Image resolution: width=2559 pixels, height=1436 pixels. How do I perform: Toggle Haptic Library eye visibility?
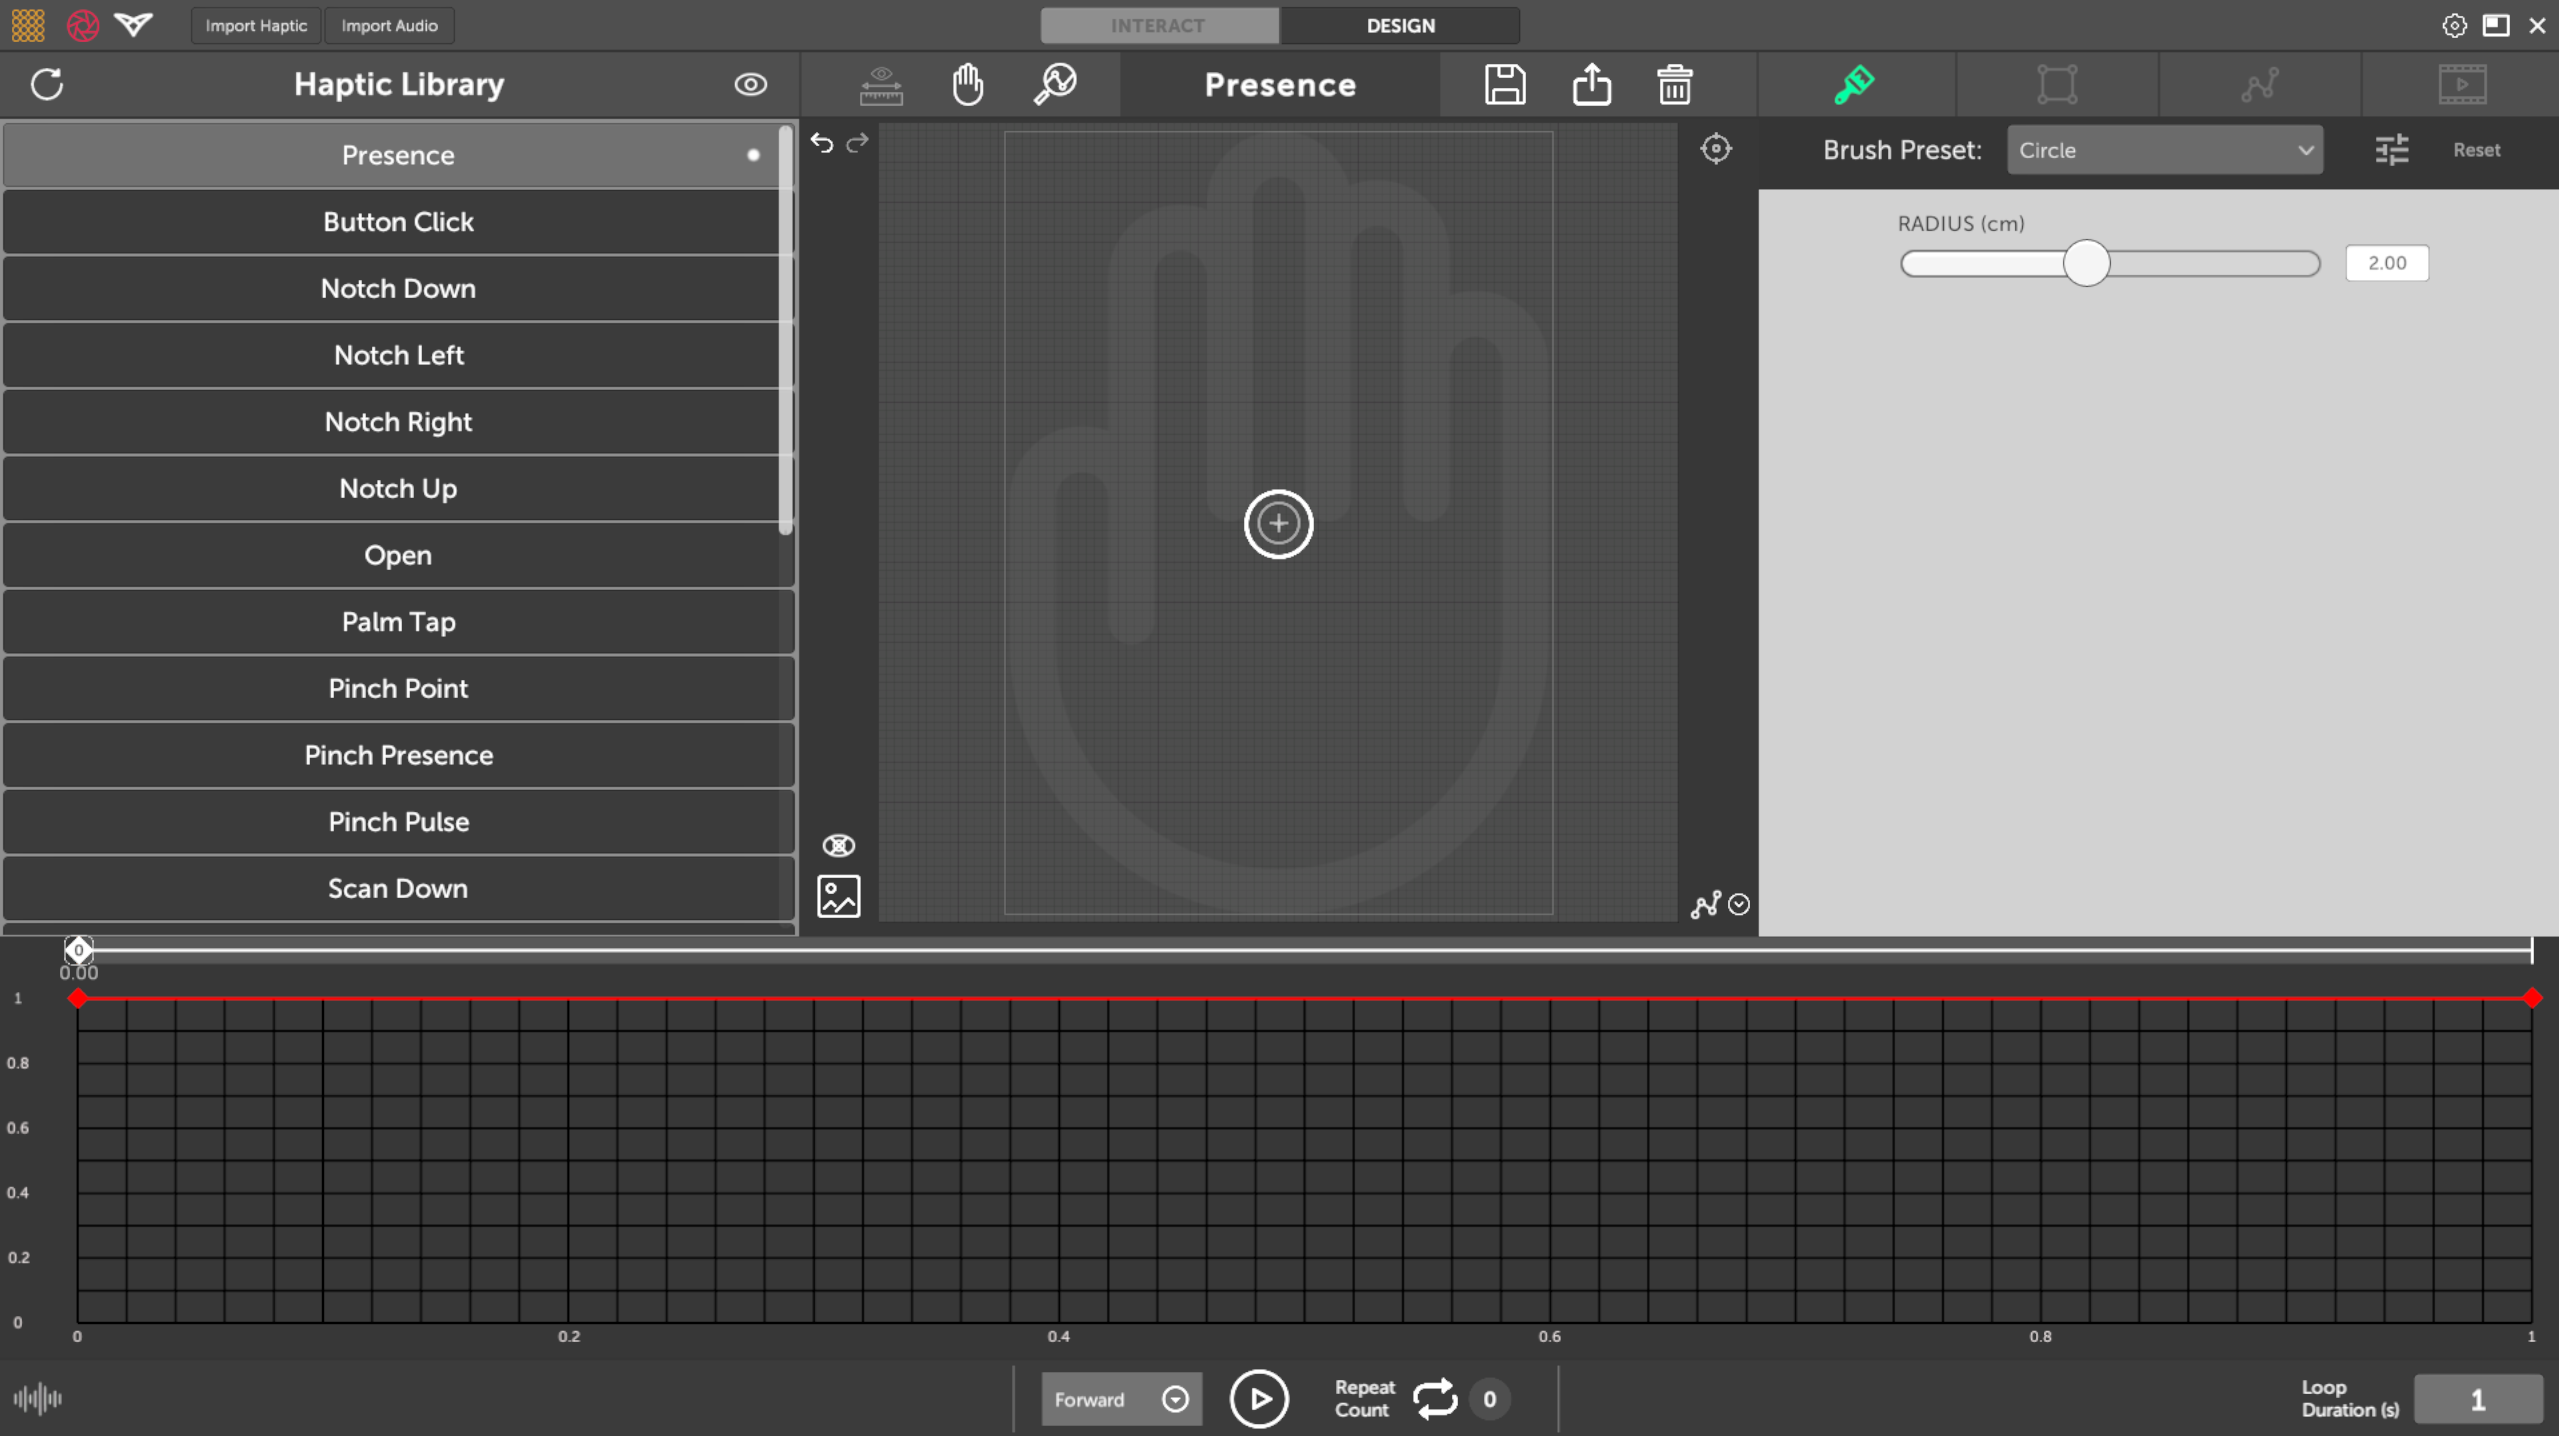point(750,85)
